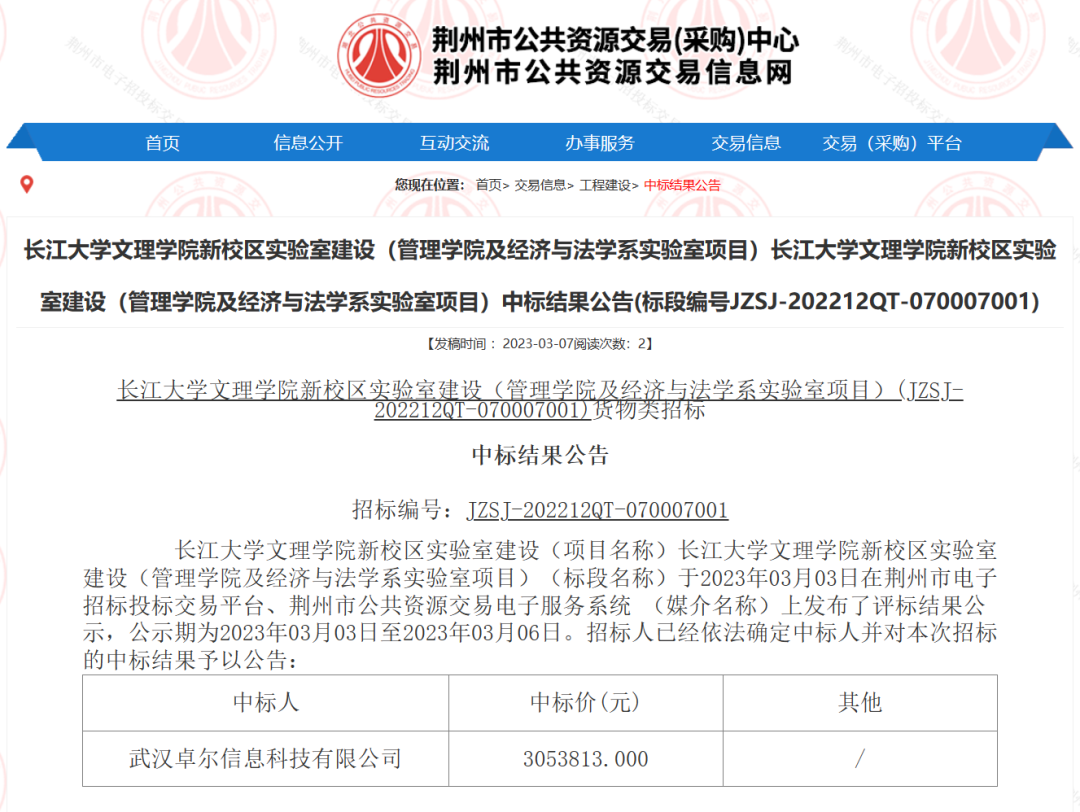Click the red 中标结果公告 breadcrumb
1080x812 pixels.
click(683, 185)
